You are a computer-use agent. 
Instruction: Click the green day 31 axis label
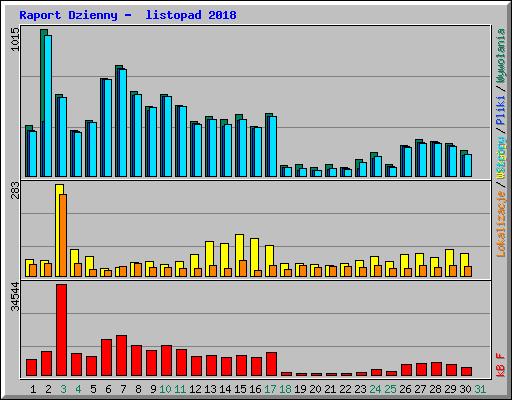480,389
